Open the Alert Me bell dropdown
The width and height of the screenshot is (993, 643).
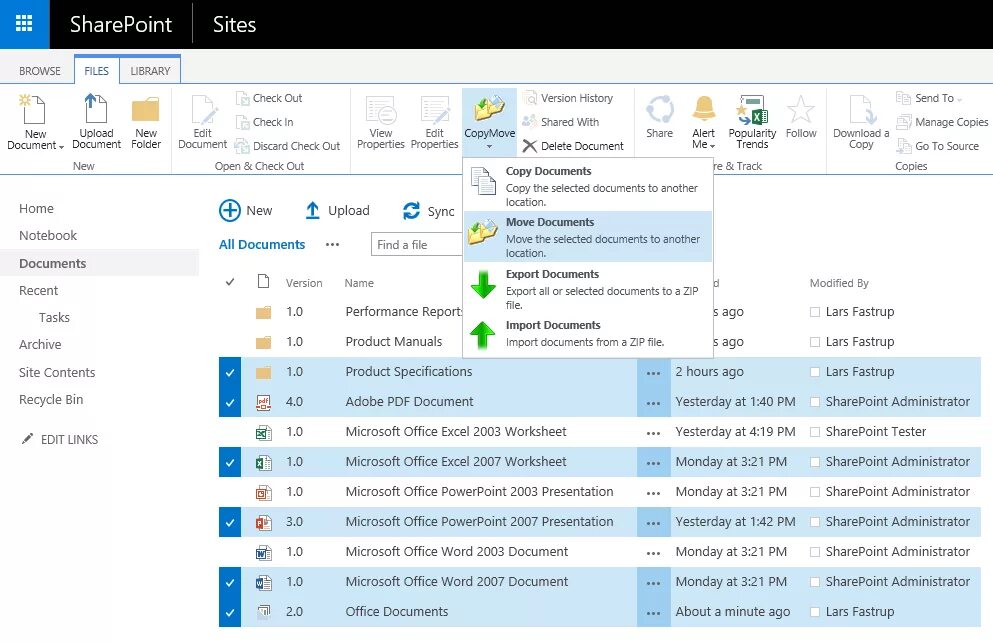703,122
